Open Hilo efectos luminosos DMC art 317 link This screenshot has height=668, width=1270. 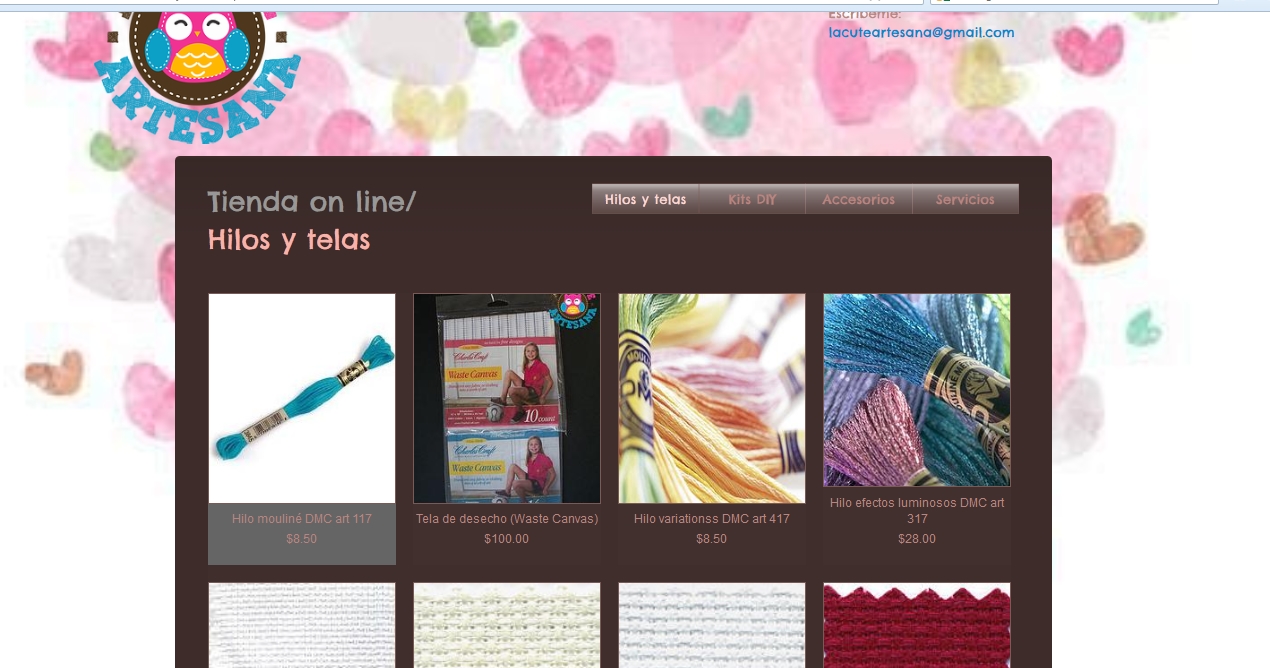point(917,511)
